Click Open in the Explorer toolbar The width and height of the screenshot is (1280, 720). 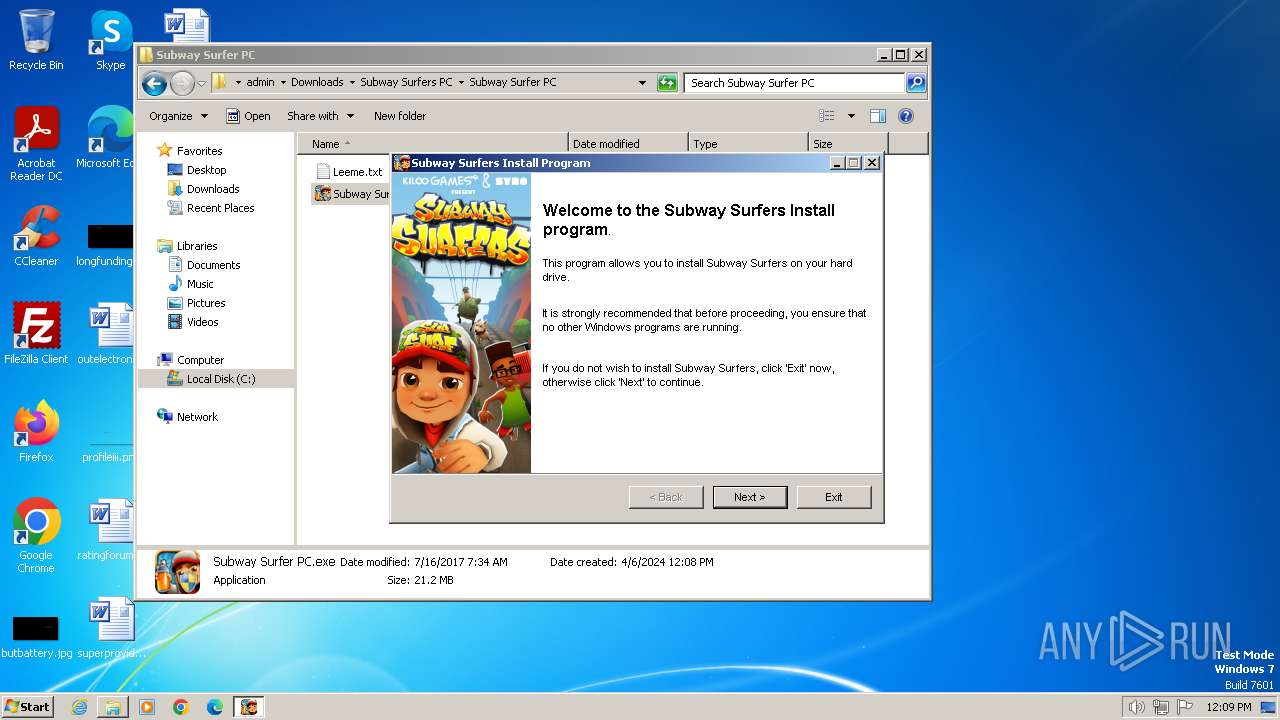click(248, 116)
